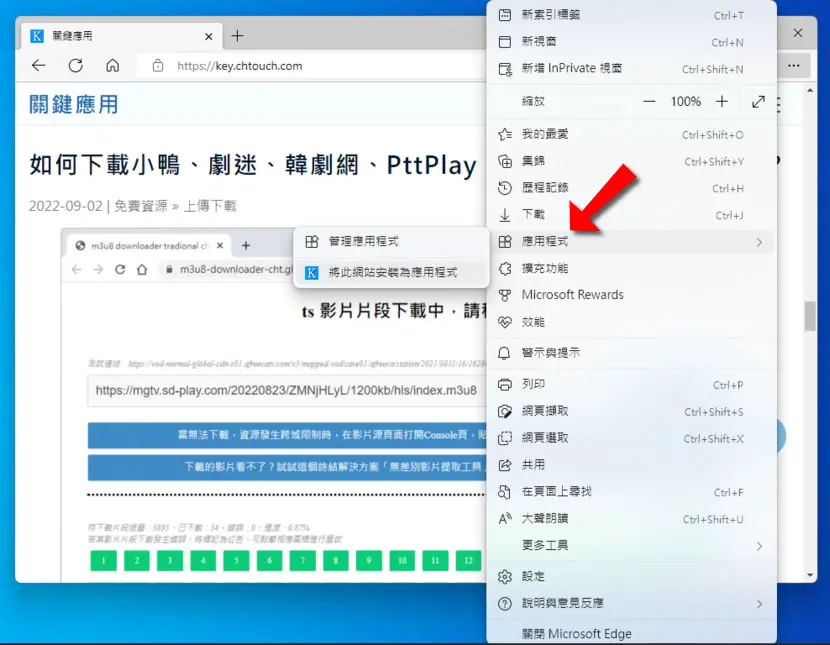Decrease zoom with minus button
Image resolution: width=830 pixels, height=645 pixels.
(649, 102)
